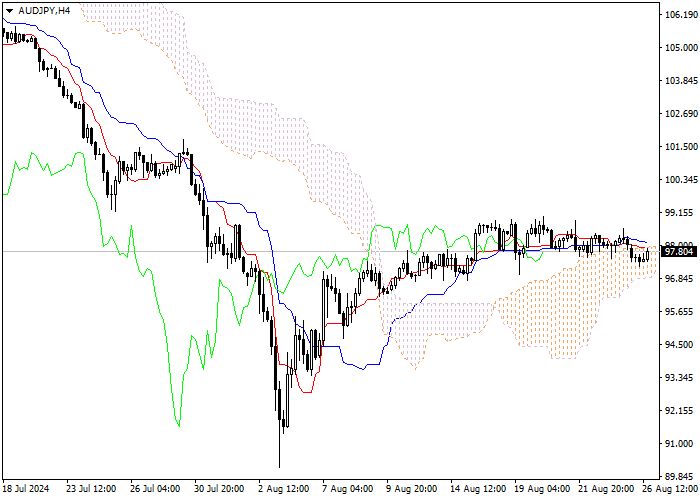The image size is (700, 500).
Task: Click the 21 Aug 20:00 time label
Action: pos(606,489)
